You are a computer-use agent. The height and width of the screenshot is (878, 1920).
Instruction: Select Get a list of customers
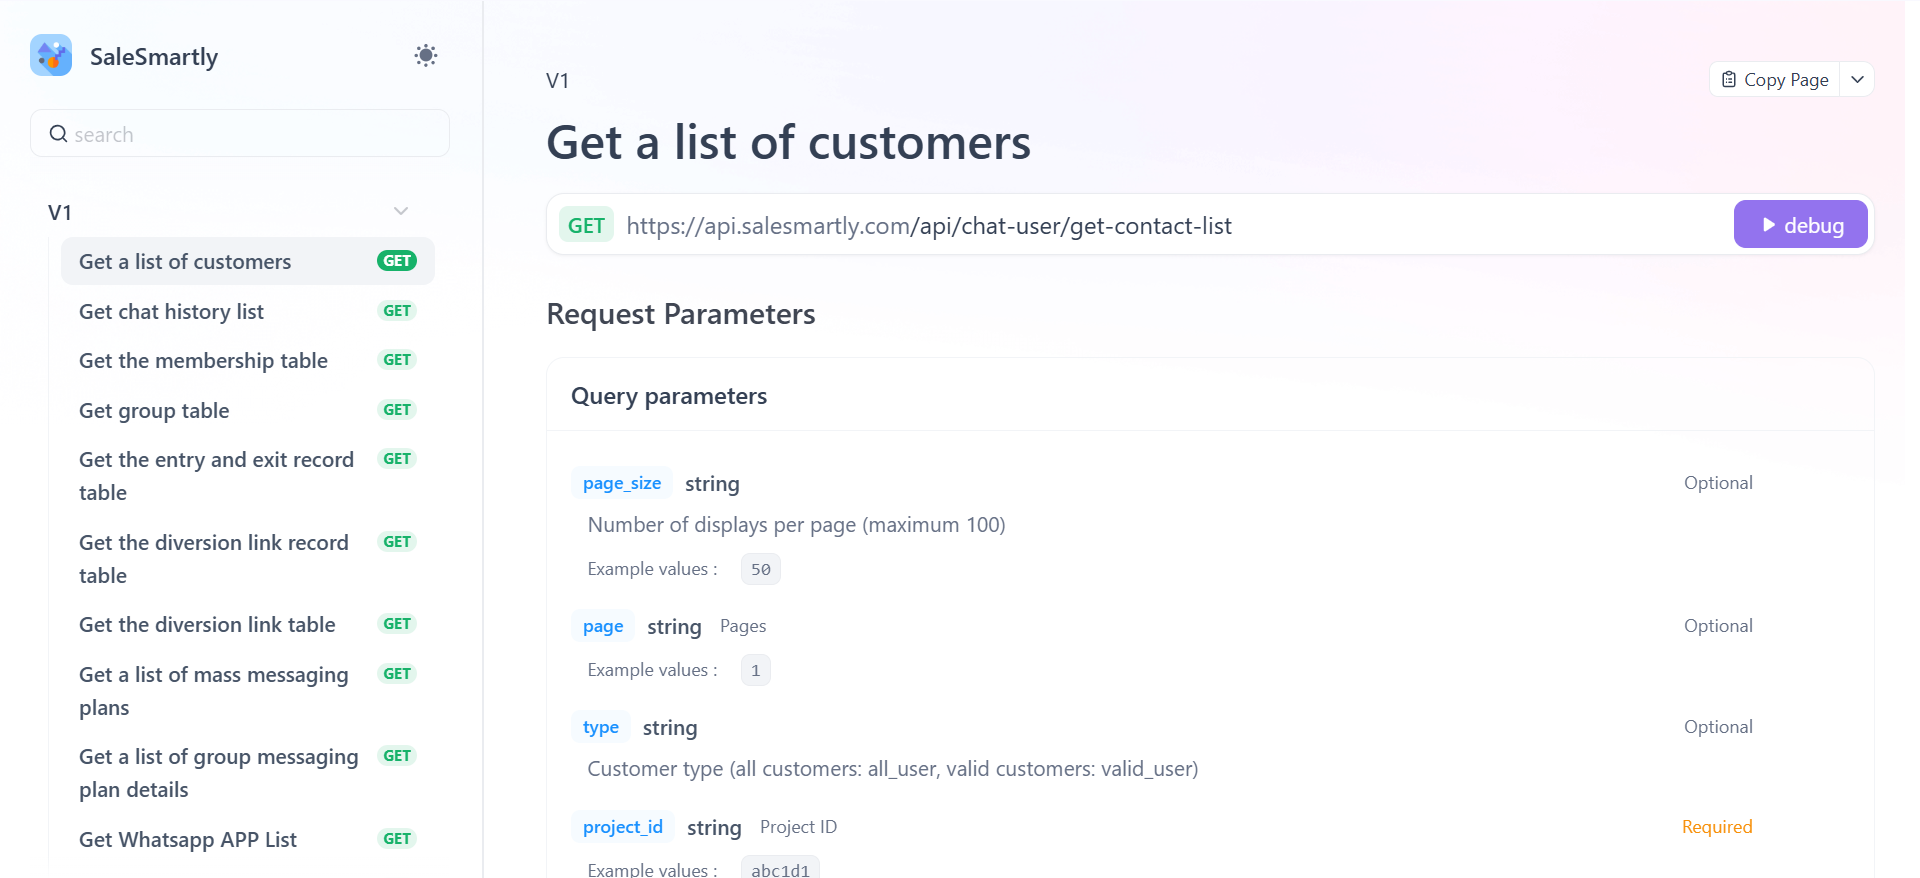(x=185, y=262)
